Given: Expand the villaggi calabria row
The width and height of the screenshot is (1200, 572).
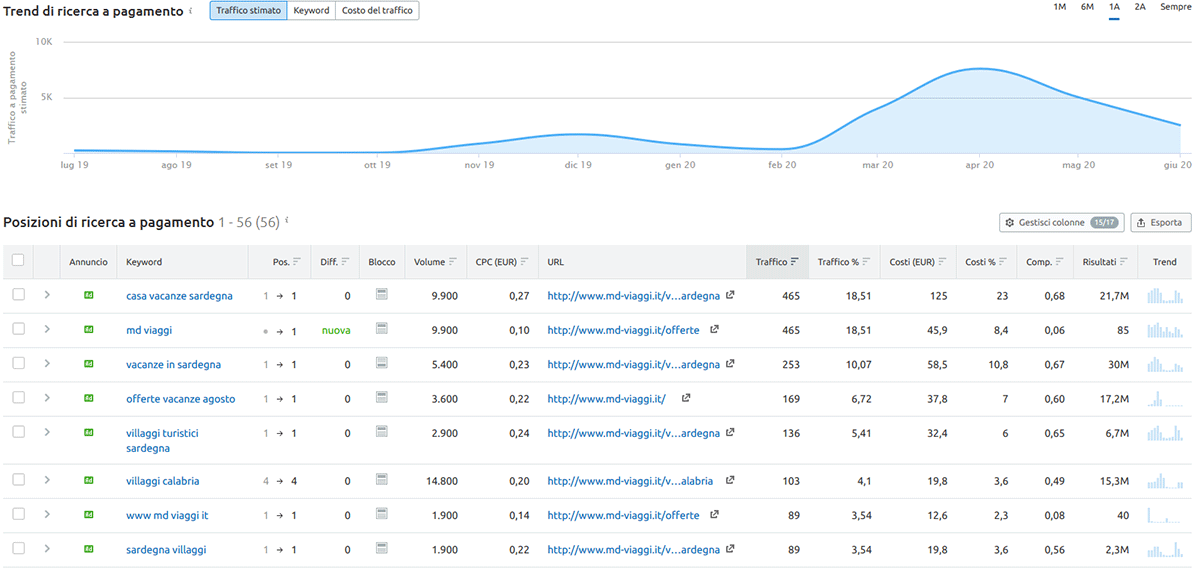Looking at the screenshot, I should [x=47, y=480].
